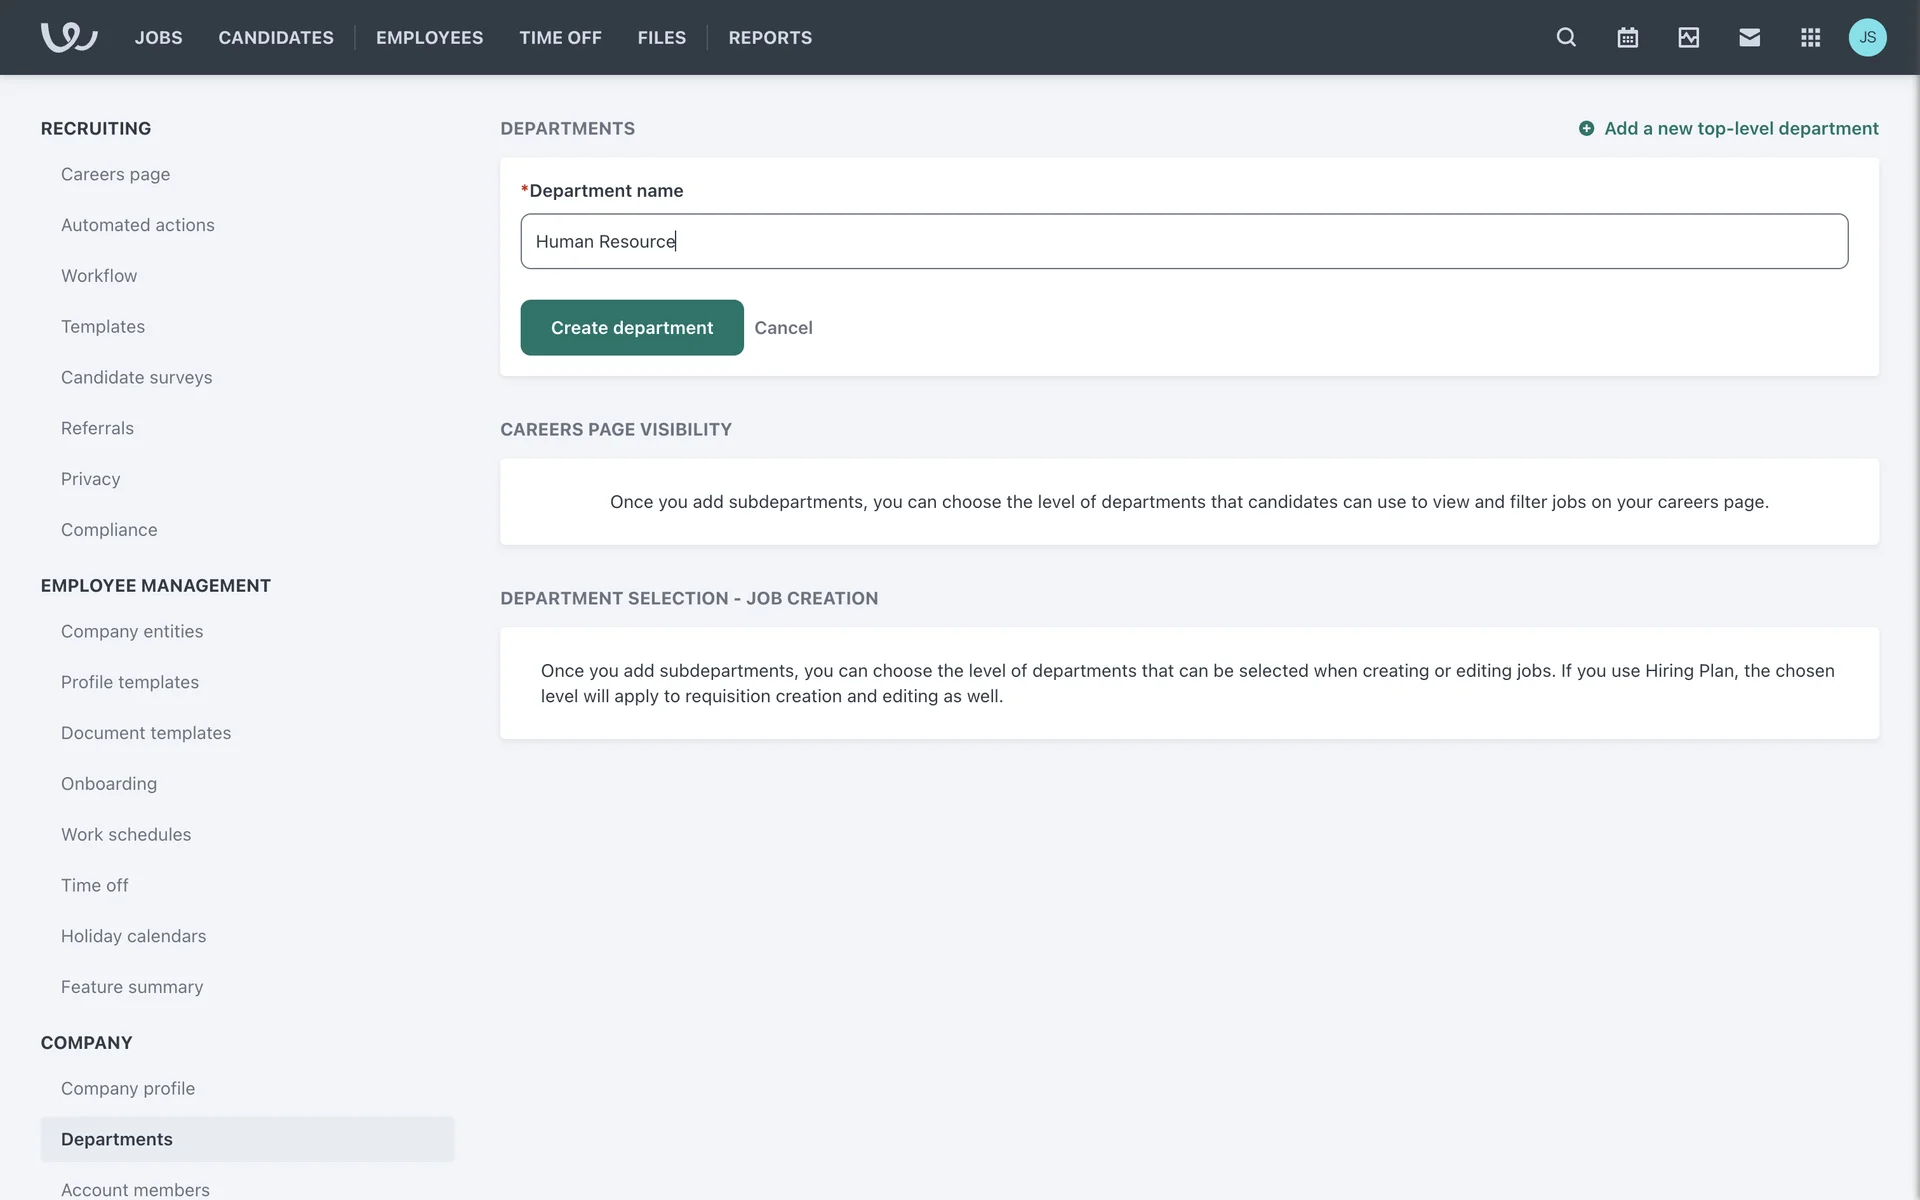This screenshot has width=1920, height=1200.
Task: Add a new top-level department link
Action: point(1740,128)
